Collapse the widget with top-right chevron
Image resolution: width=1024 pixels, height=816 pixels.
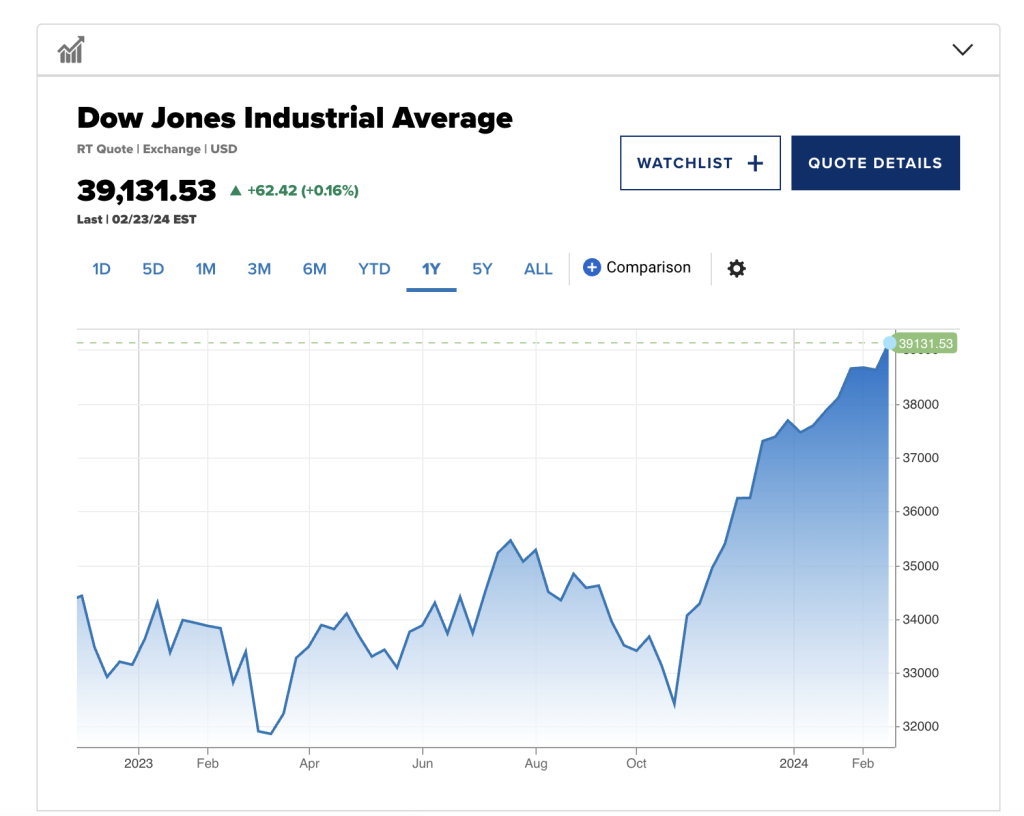(x=963, y=50)
